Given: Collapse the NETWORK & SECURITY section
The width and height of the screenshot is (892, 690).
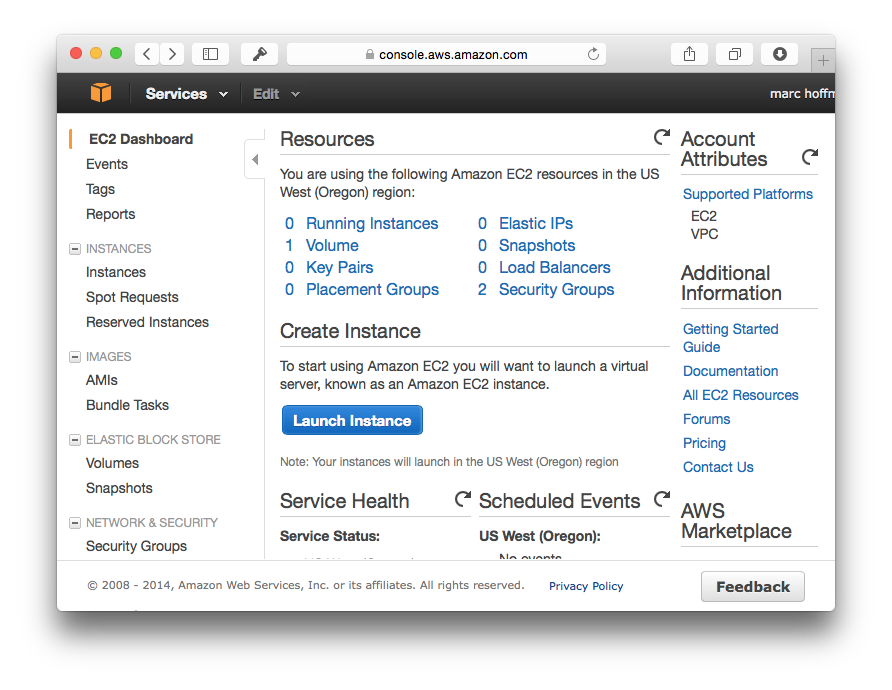Looking at the screenshot, I should (75, 523).
